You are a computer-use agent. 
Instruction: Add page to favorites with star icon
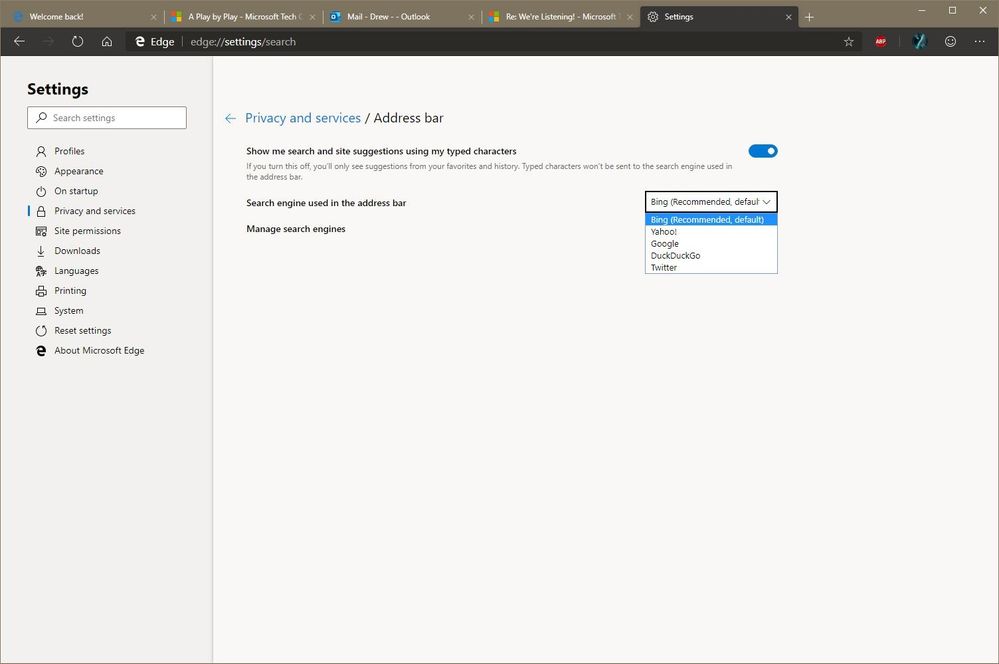pyautogui.click(x=849, y=41)
